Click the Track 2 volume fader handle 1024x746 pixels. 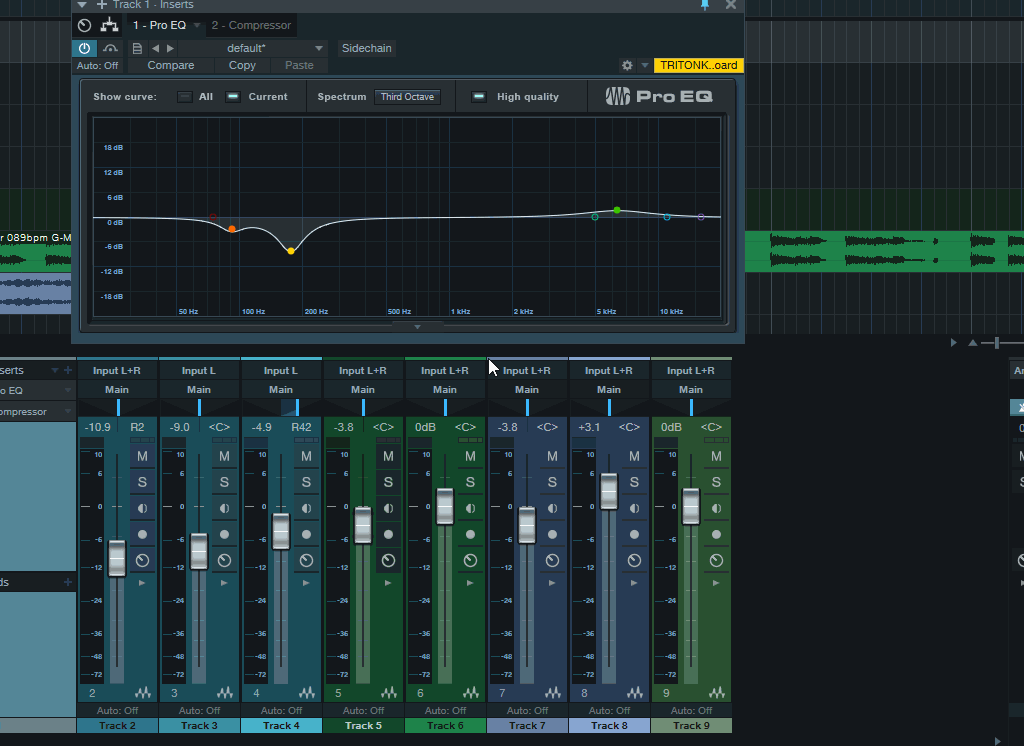click(117, 559)
